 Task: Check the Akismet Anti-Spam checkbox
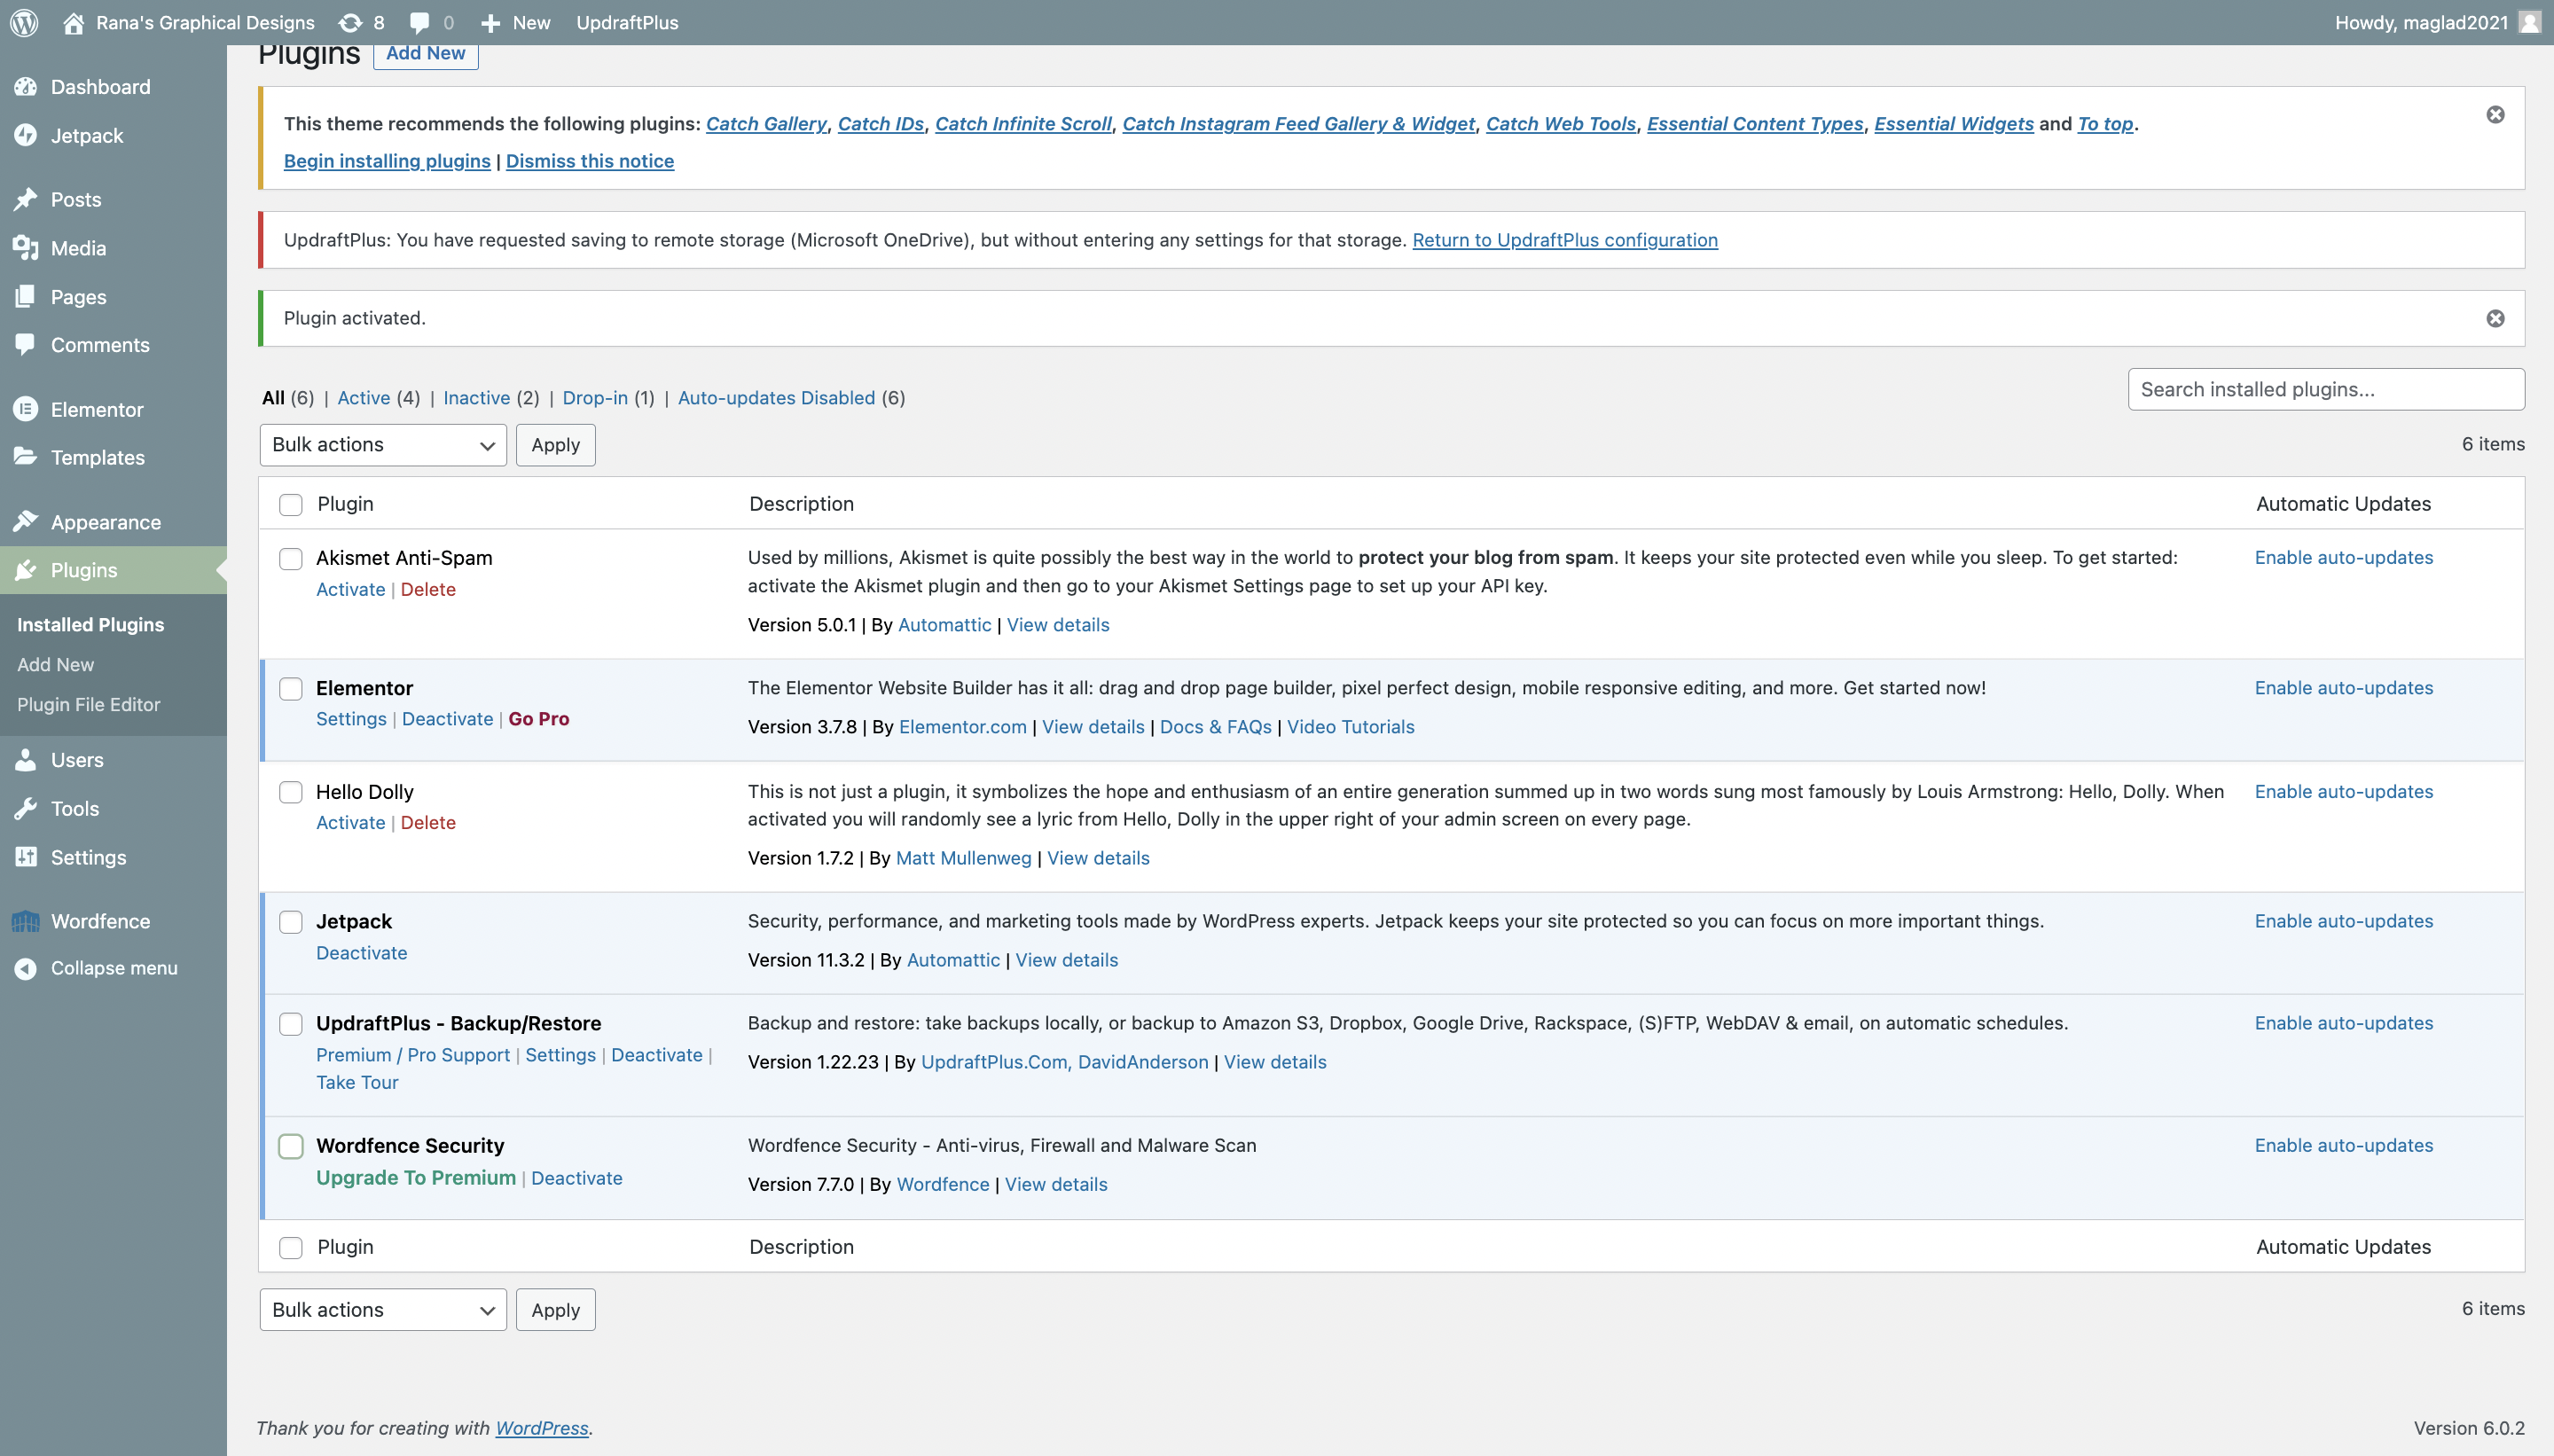(290, 558)
